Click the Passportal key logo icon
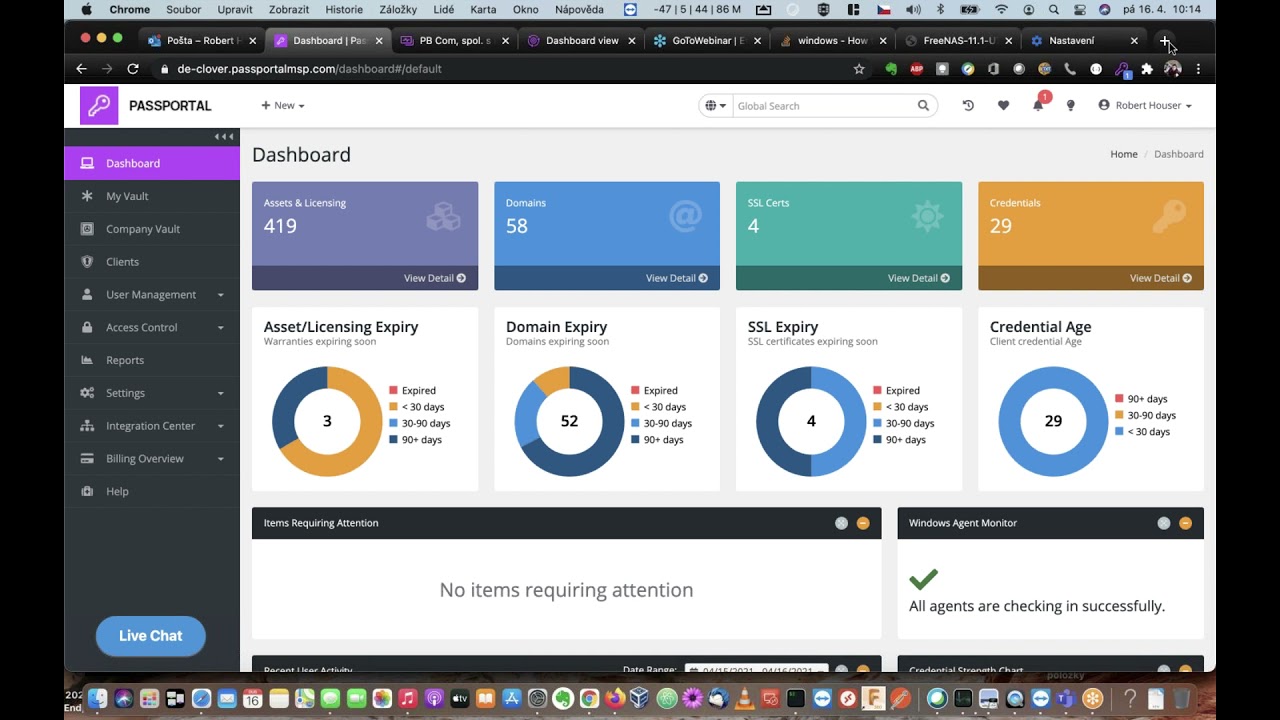This screenshot has height=720, width=1280. point(99,106)
